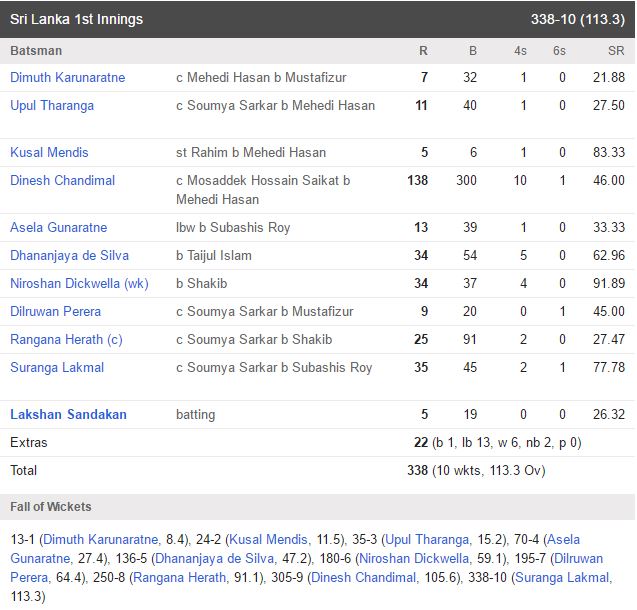Select Dinesh Chandimal in the batsman list
637x610 pixels.
point(62,180)
